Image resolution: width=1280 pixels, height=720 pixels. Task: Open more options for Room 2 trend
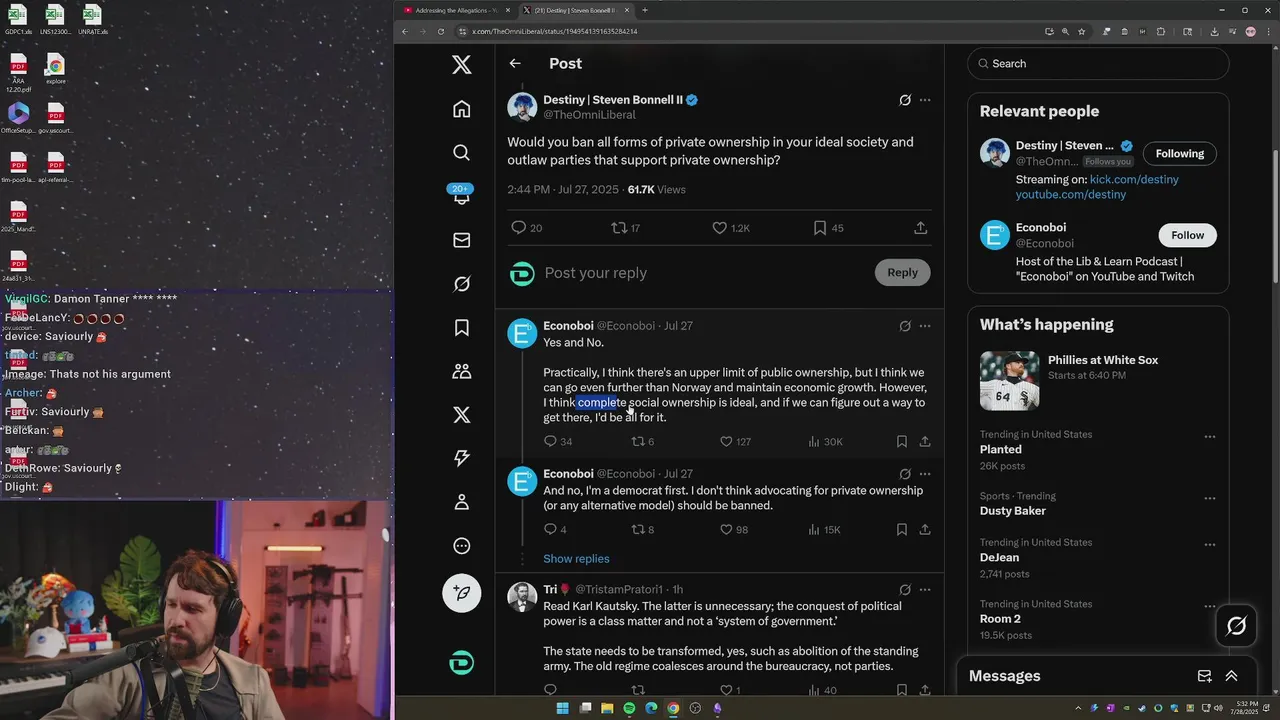[x=1210, y=607]
